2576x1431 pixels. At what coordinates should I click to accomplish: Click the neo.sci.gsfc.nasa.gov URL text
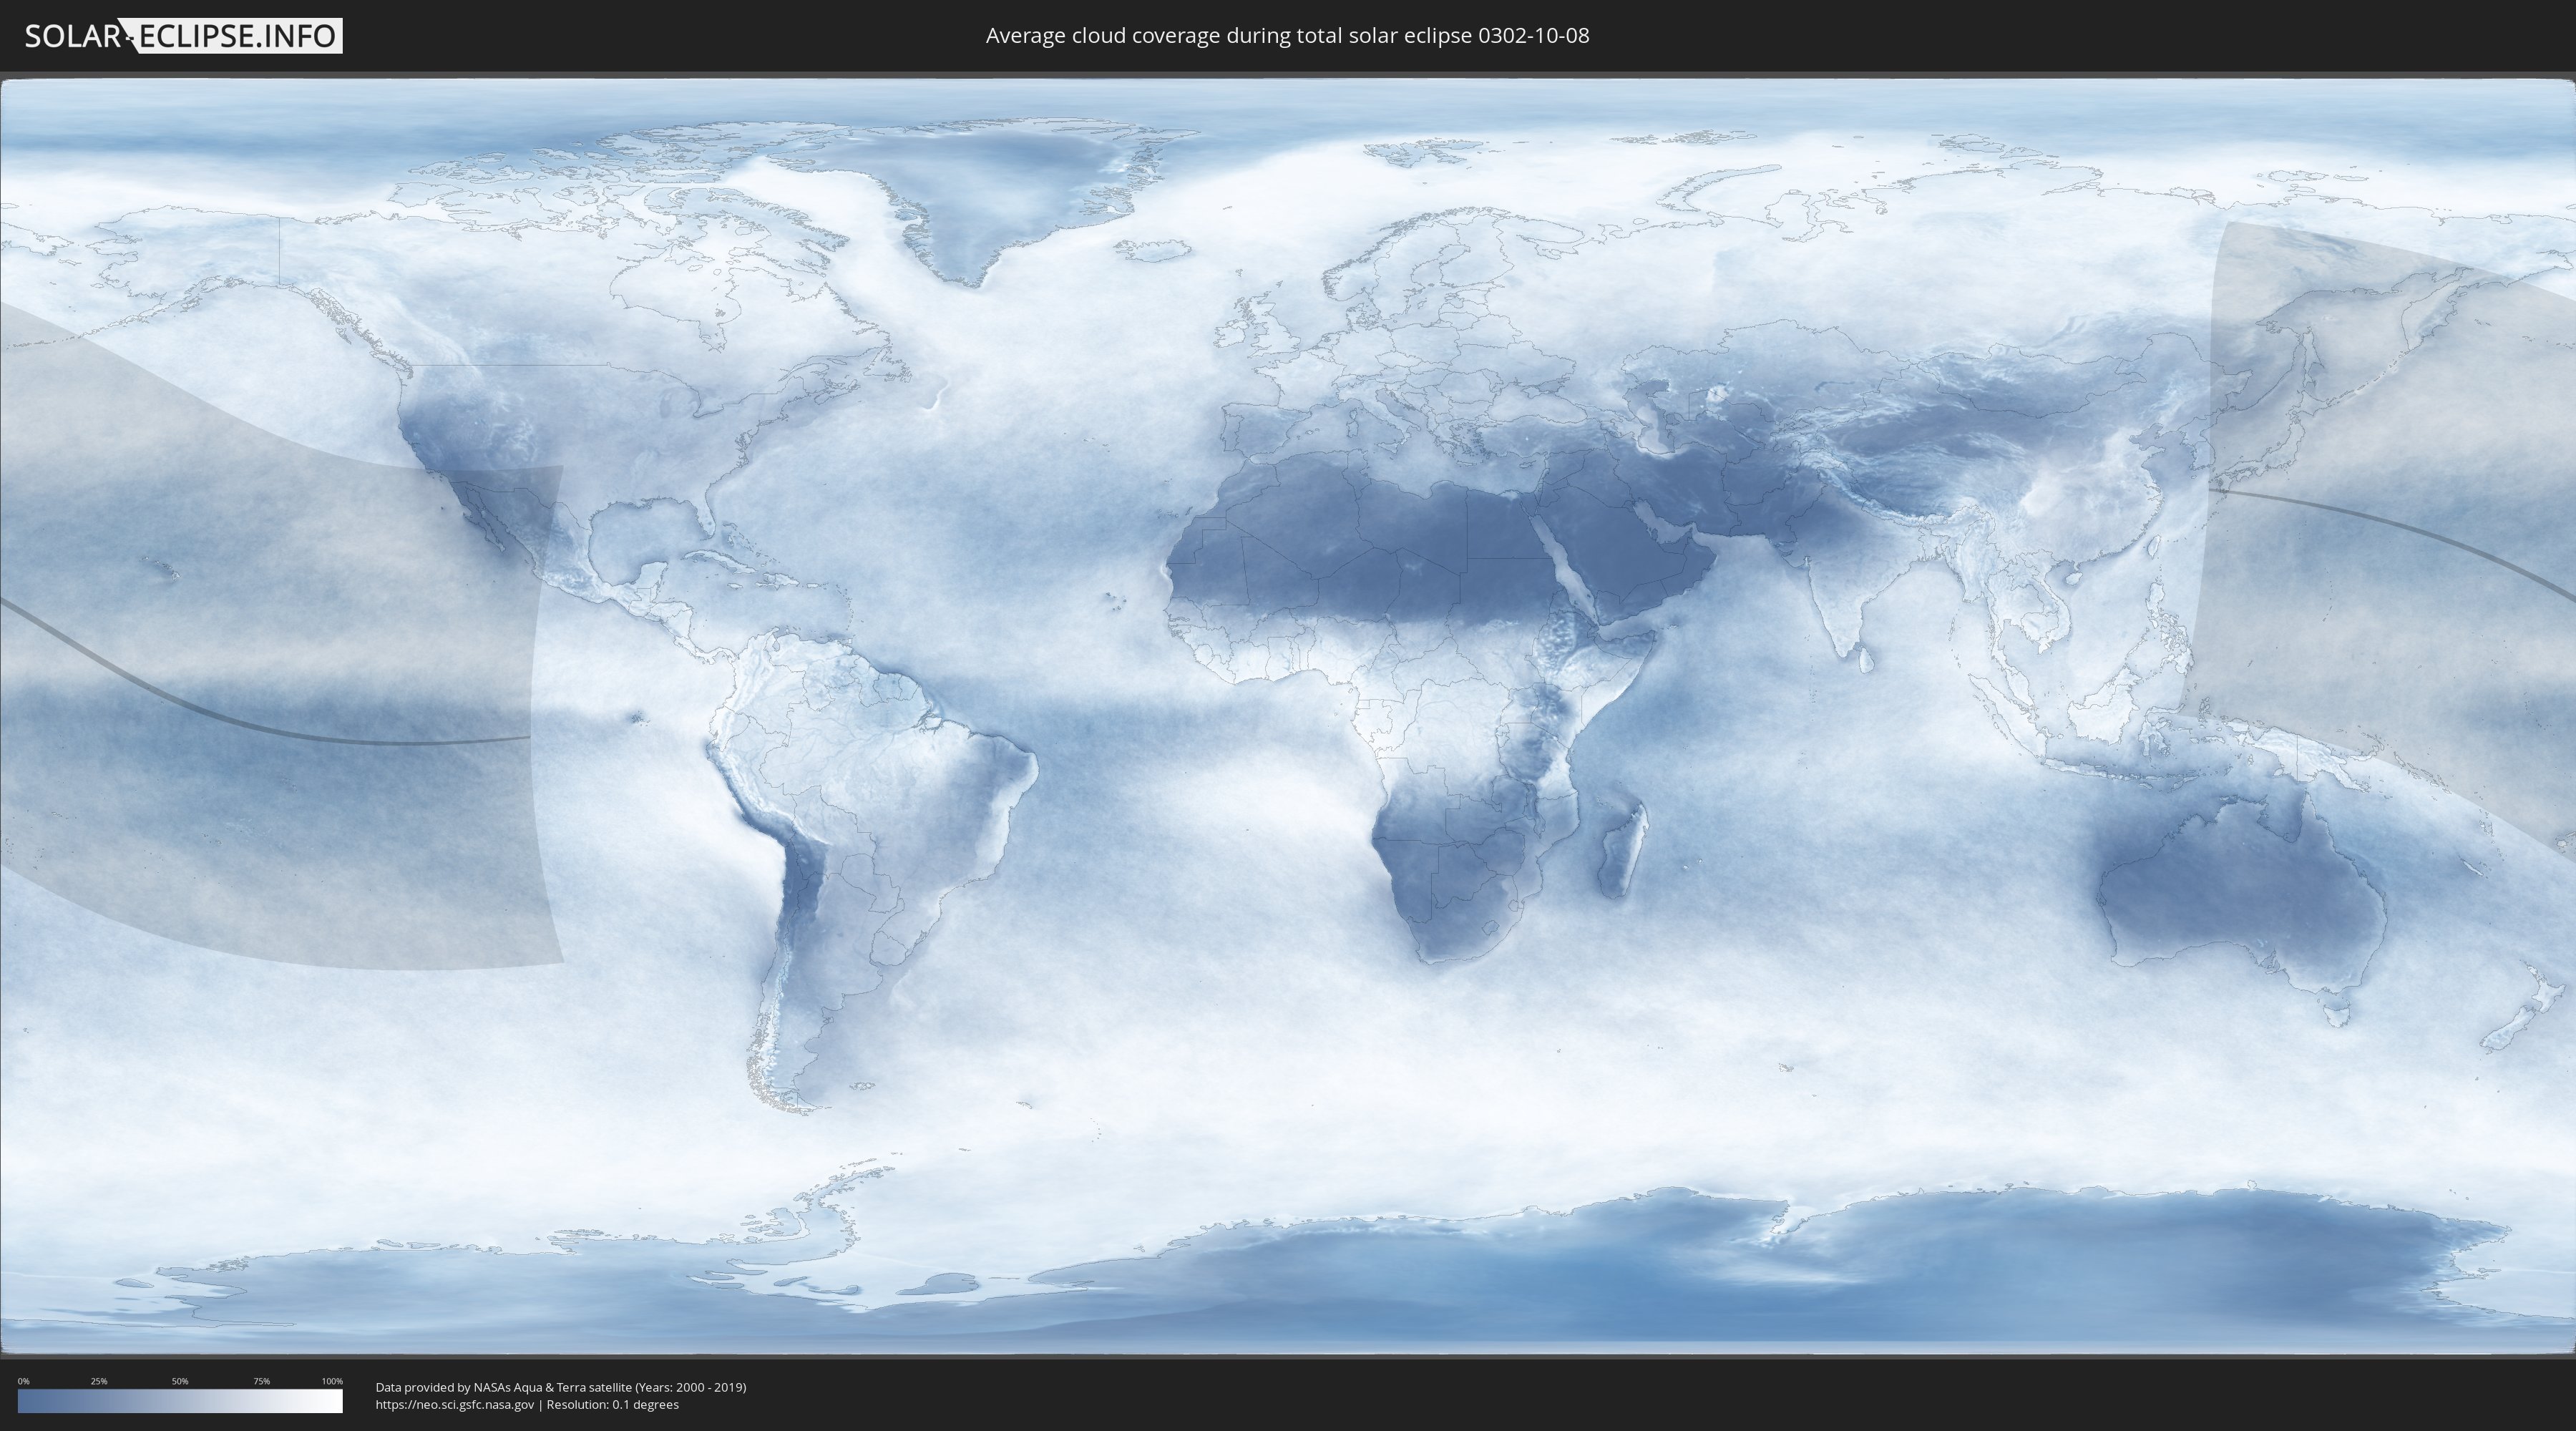455,1405
